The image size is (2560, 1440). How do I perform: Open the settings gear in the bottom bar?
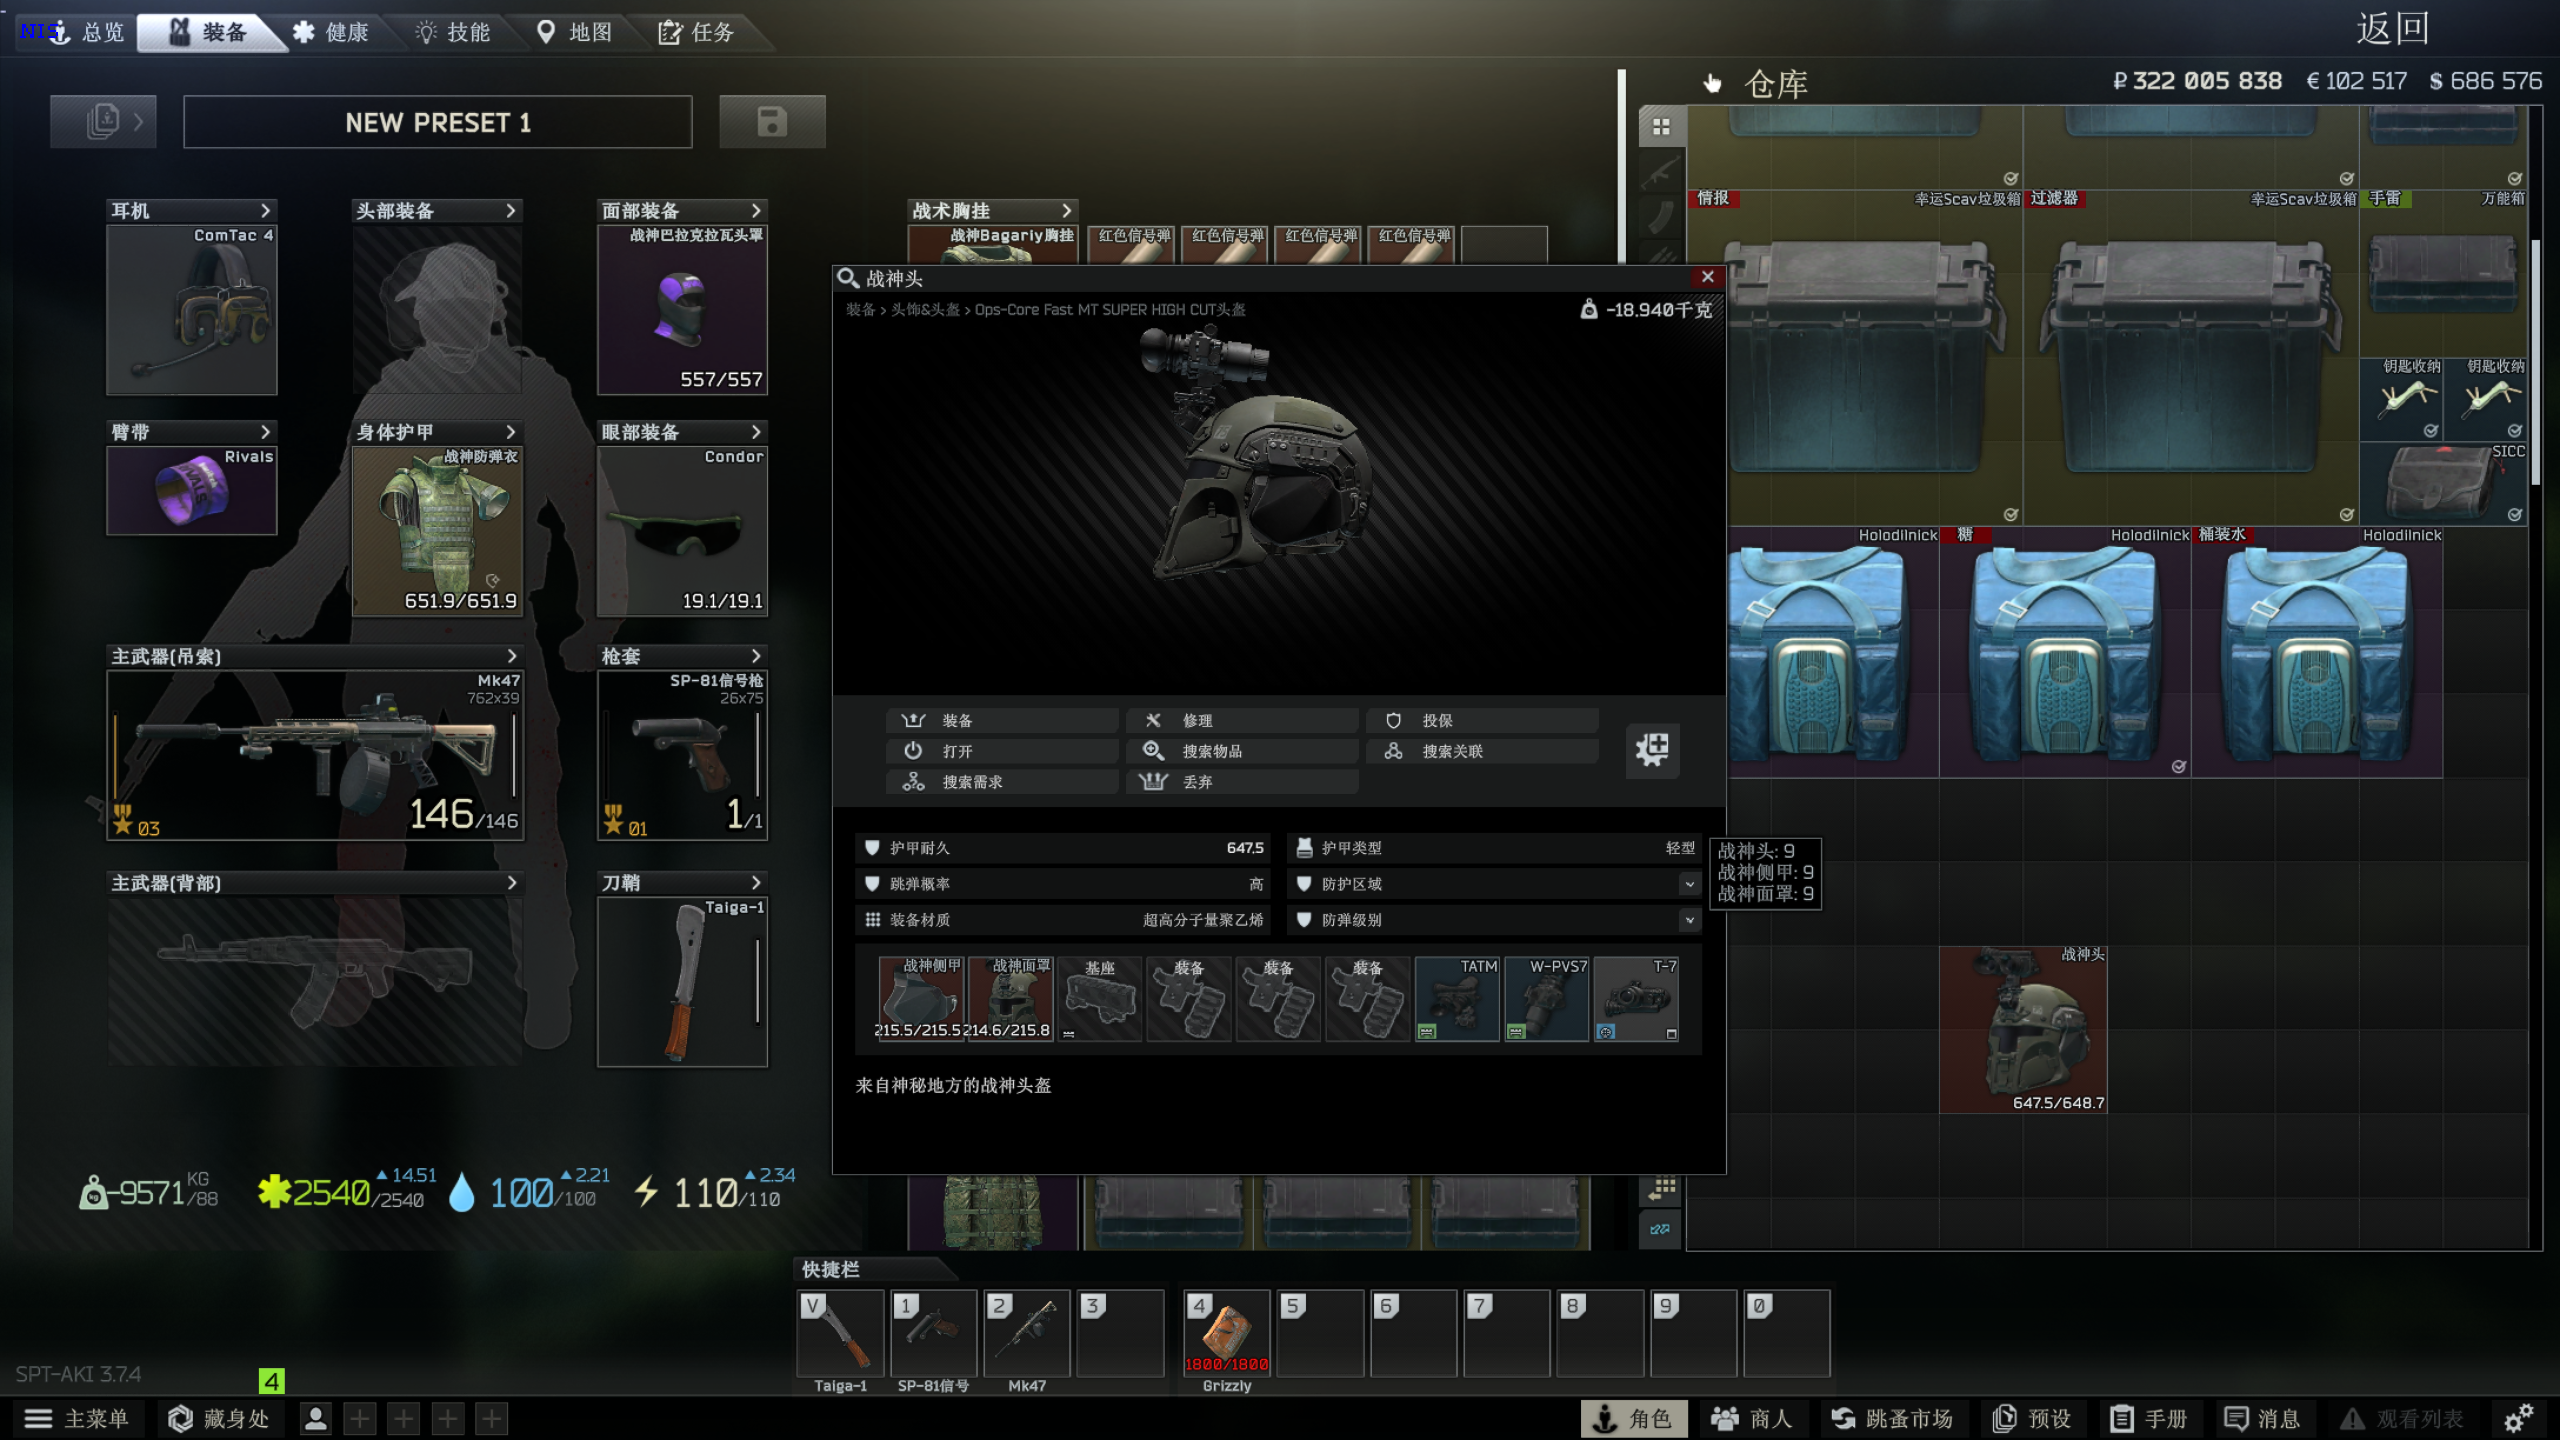[x=2518, y=1418]
